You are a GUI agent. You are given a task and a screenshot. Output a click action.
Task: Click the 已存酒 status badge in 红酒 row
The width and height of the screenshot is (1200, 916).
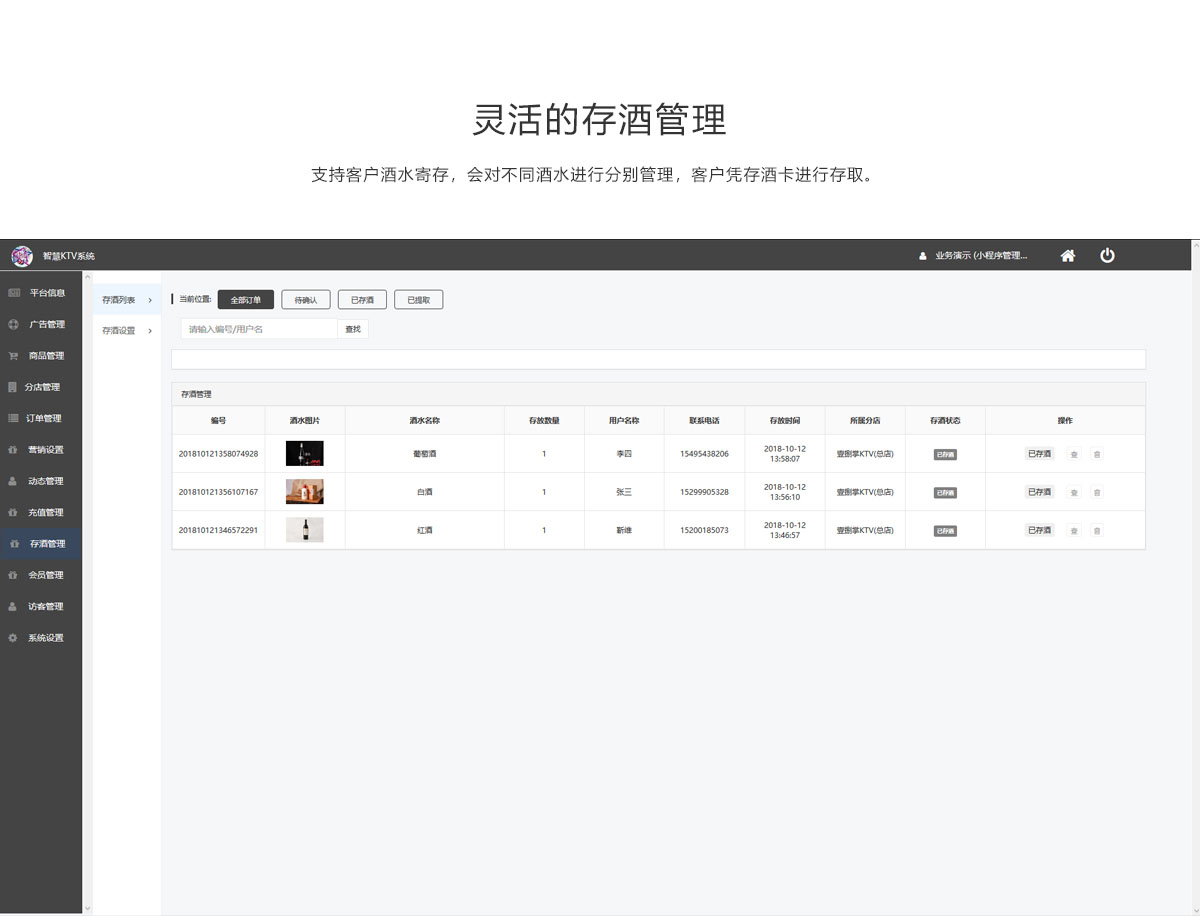pyautogui.click(x=945, y=531)
